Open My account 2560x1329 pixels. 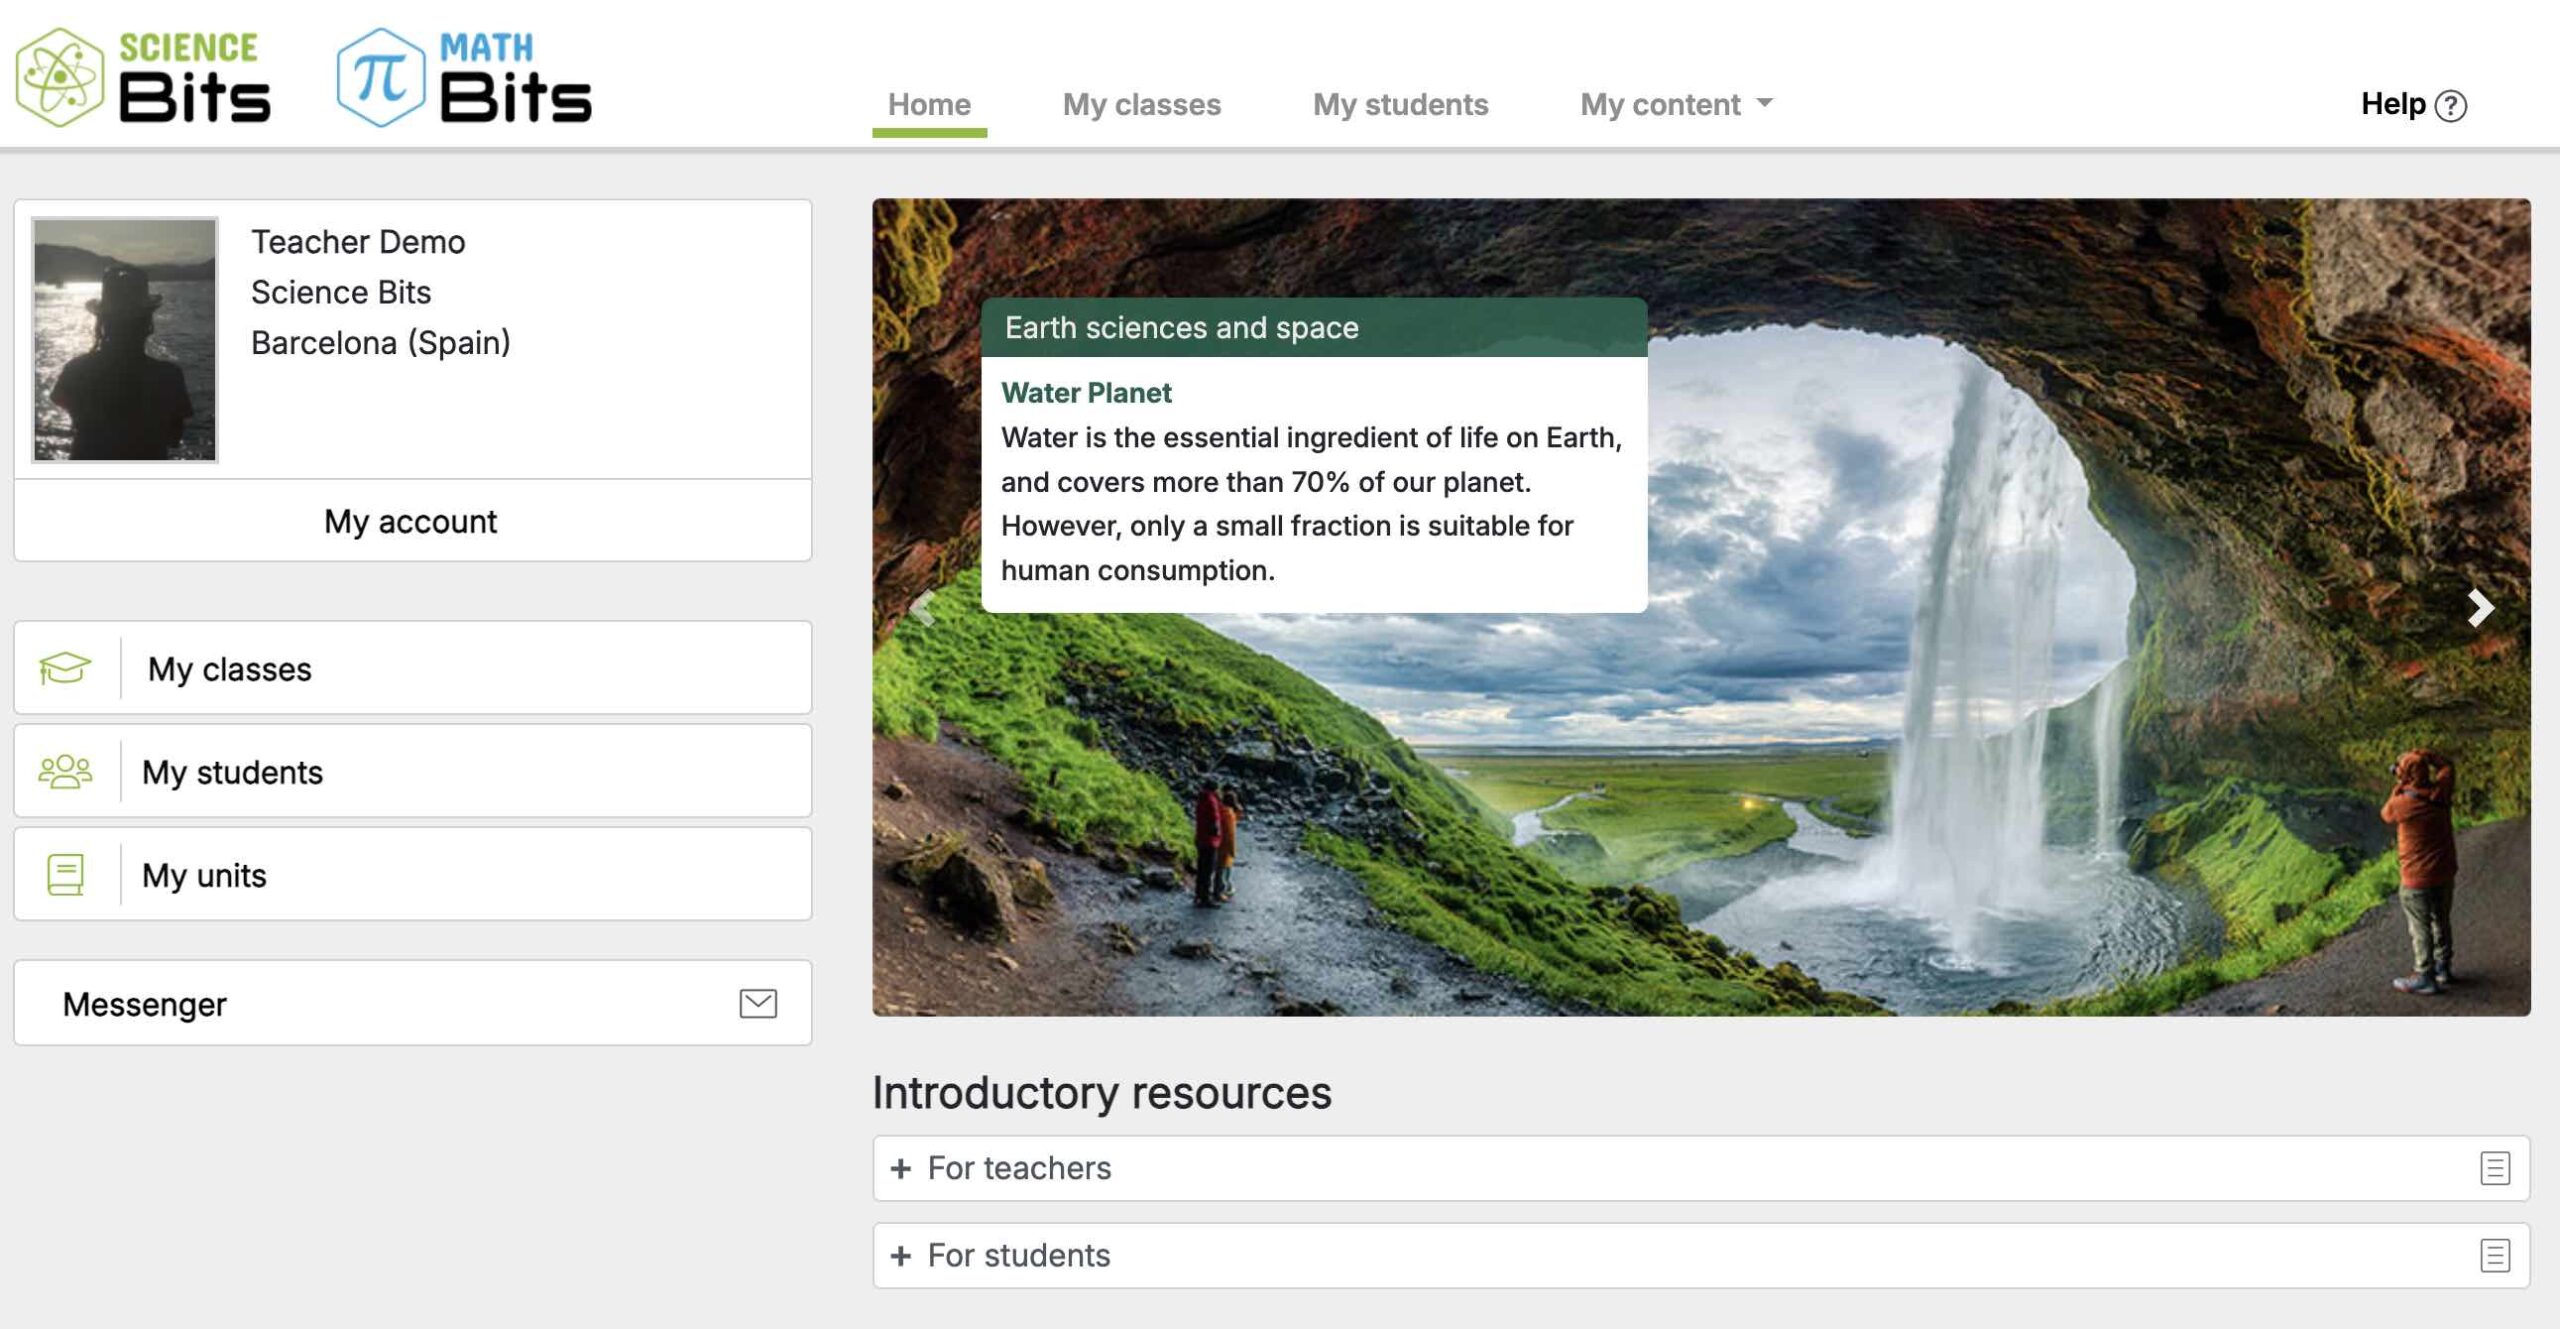coord(411,521)
